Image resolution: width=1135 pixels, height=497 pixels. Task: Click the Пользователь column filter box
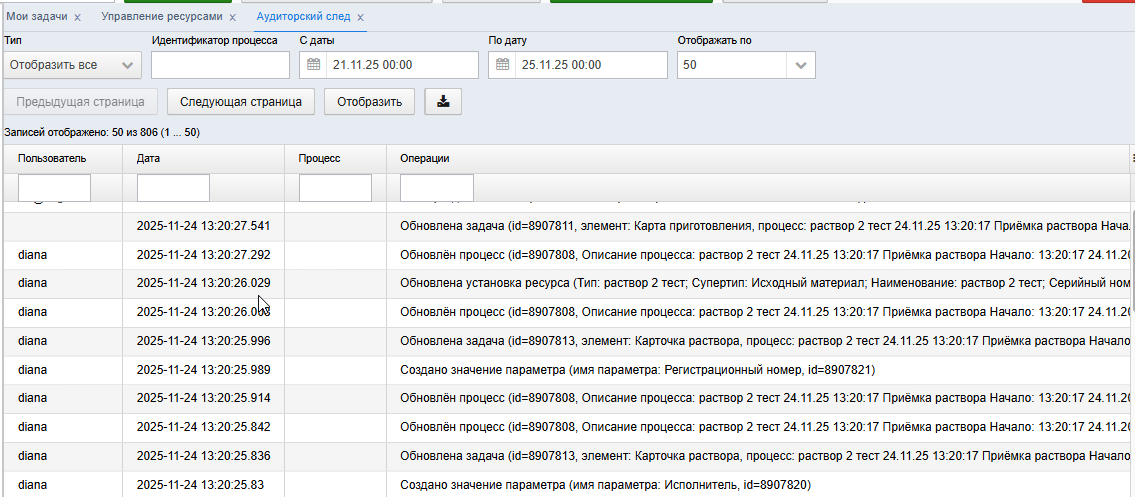pos(54,187)
